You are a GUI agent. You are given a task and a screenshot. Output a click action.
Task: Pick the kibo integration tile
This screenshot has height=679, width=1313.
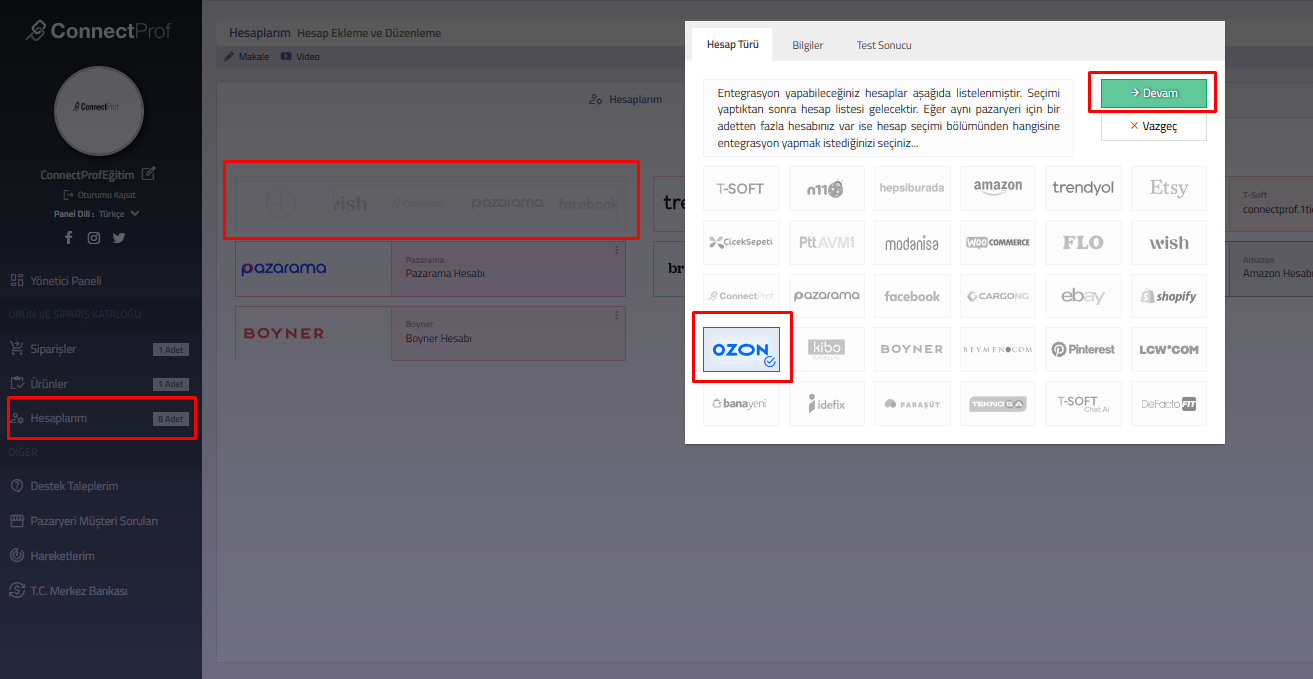tap(826, 349)
